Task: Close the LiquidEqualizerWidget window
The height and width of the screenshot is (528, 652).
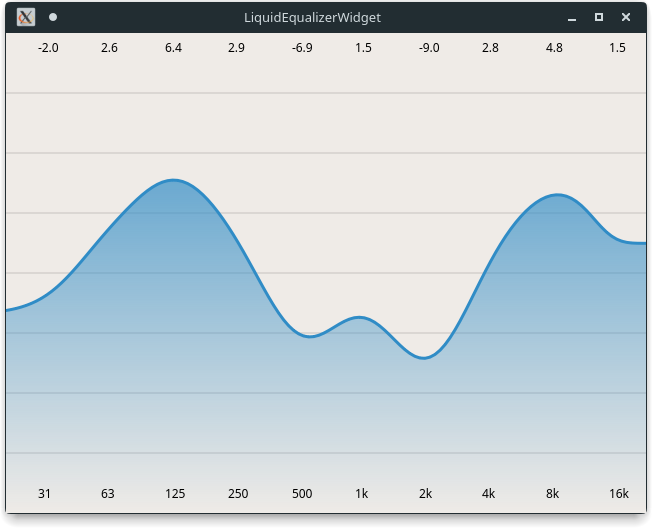Action: tap(626, 17)
